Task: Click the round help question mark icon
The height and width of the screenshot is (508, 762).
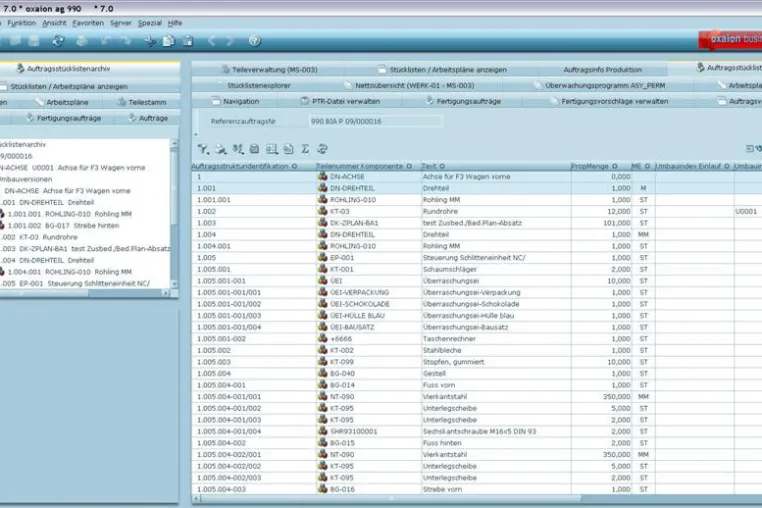Action: [254, 41]
